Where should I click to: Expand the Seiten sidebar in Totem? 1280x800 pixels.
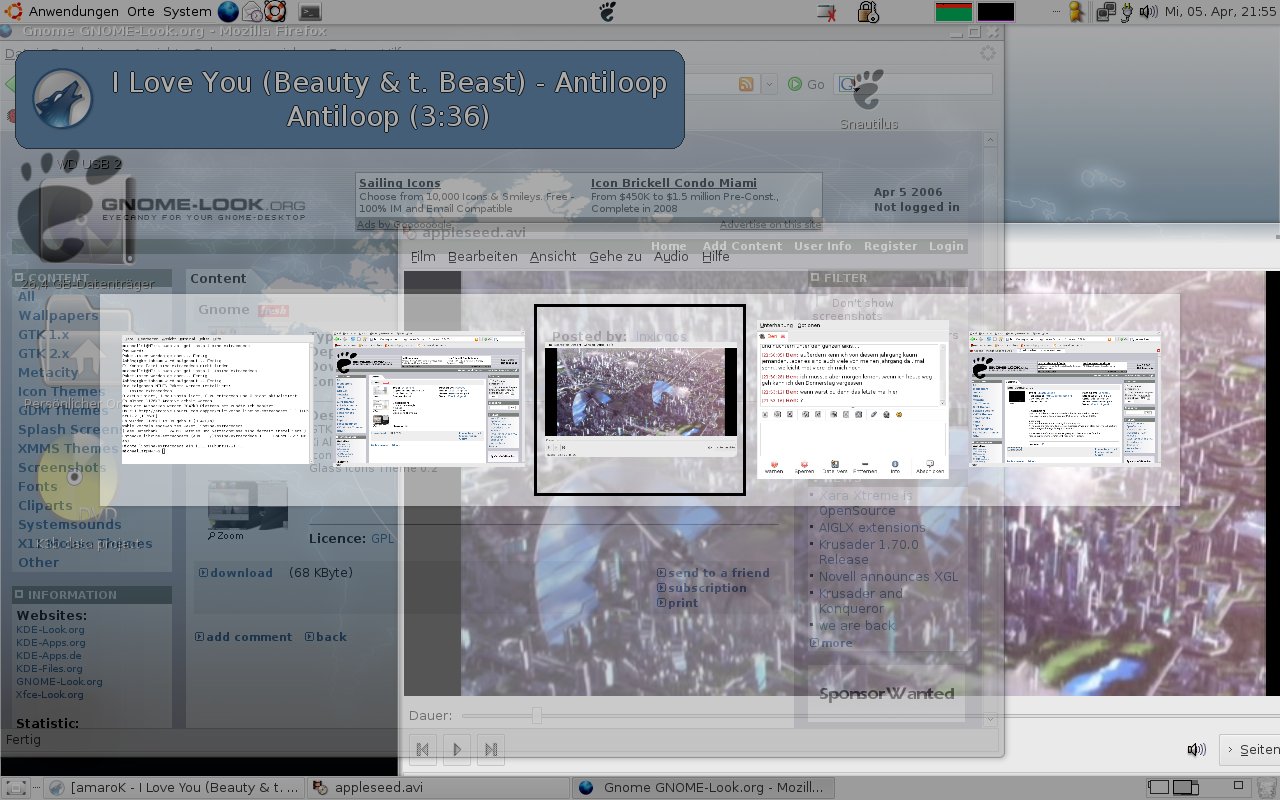[1250, 749]
